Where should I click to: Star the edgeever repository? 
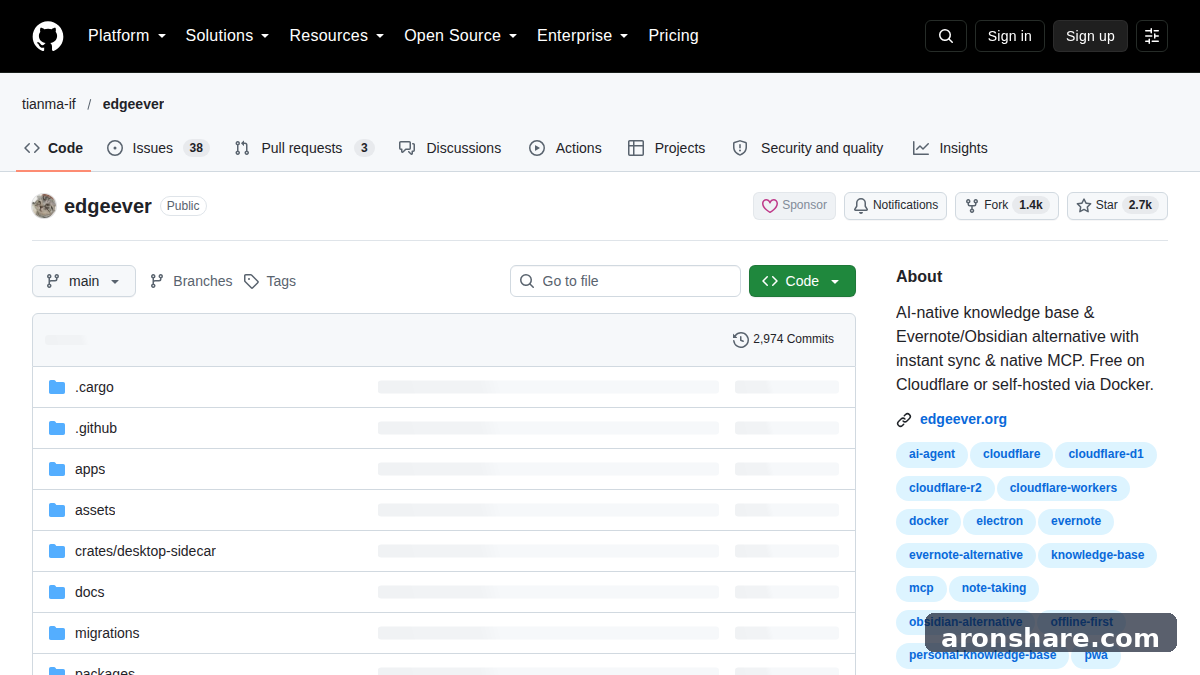click(x=1117, y=206)
